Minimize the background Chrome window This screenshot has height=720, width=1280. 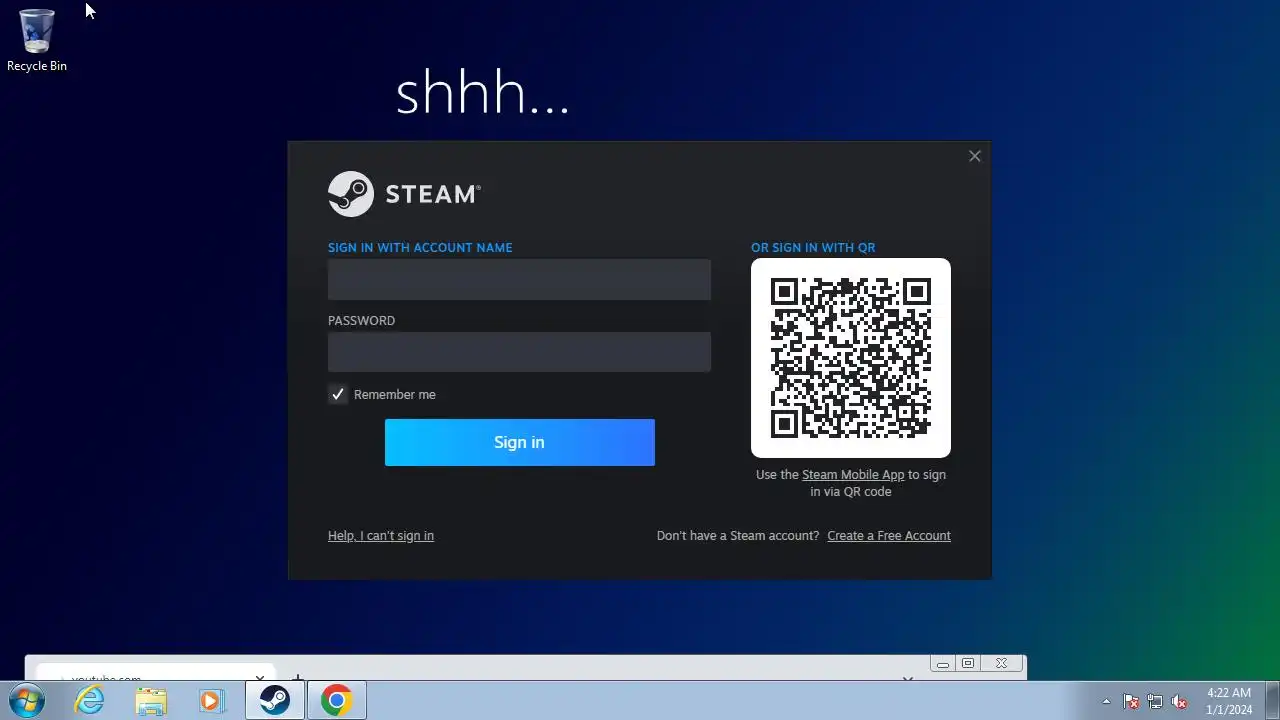[x=942, y=664]
